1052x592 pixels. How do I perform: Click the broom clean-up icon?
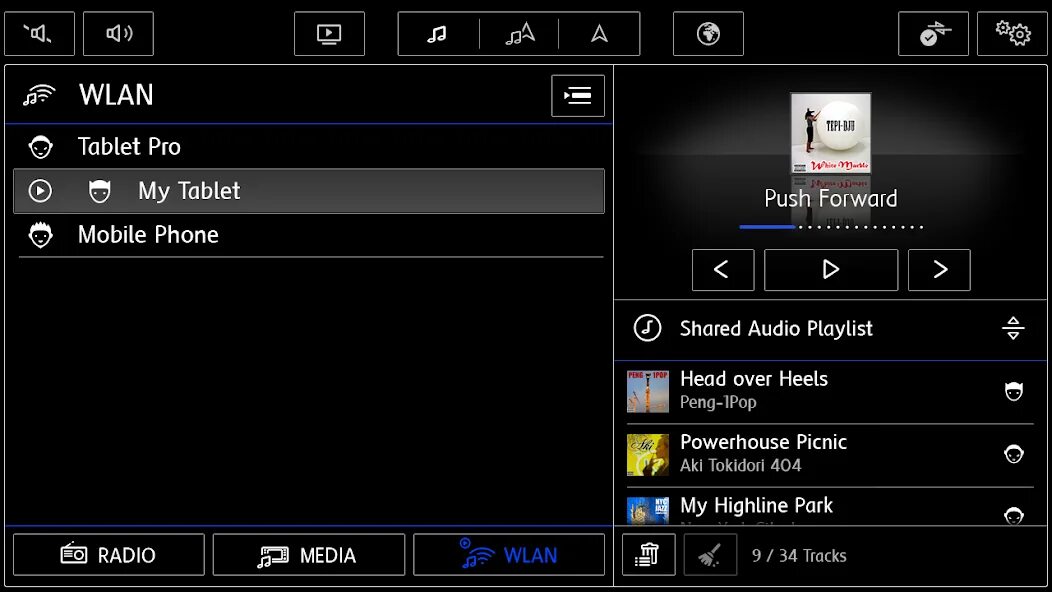click(711, 555)
